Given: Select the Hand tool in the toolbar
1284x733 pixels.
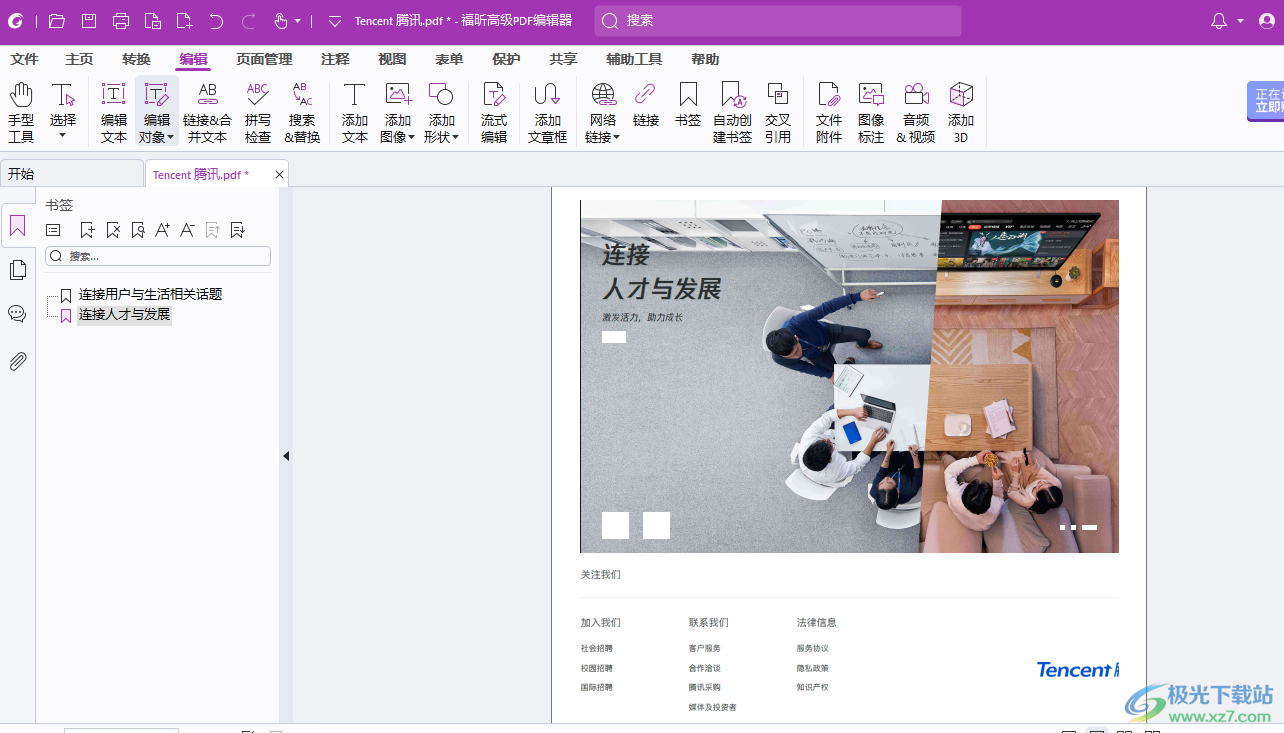Looking at the screenshot, I should coord(21,110).
